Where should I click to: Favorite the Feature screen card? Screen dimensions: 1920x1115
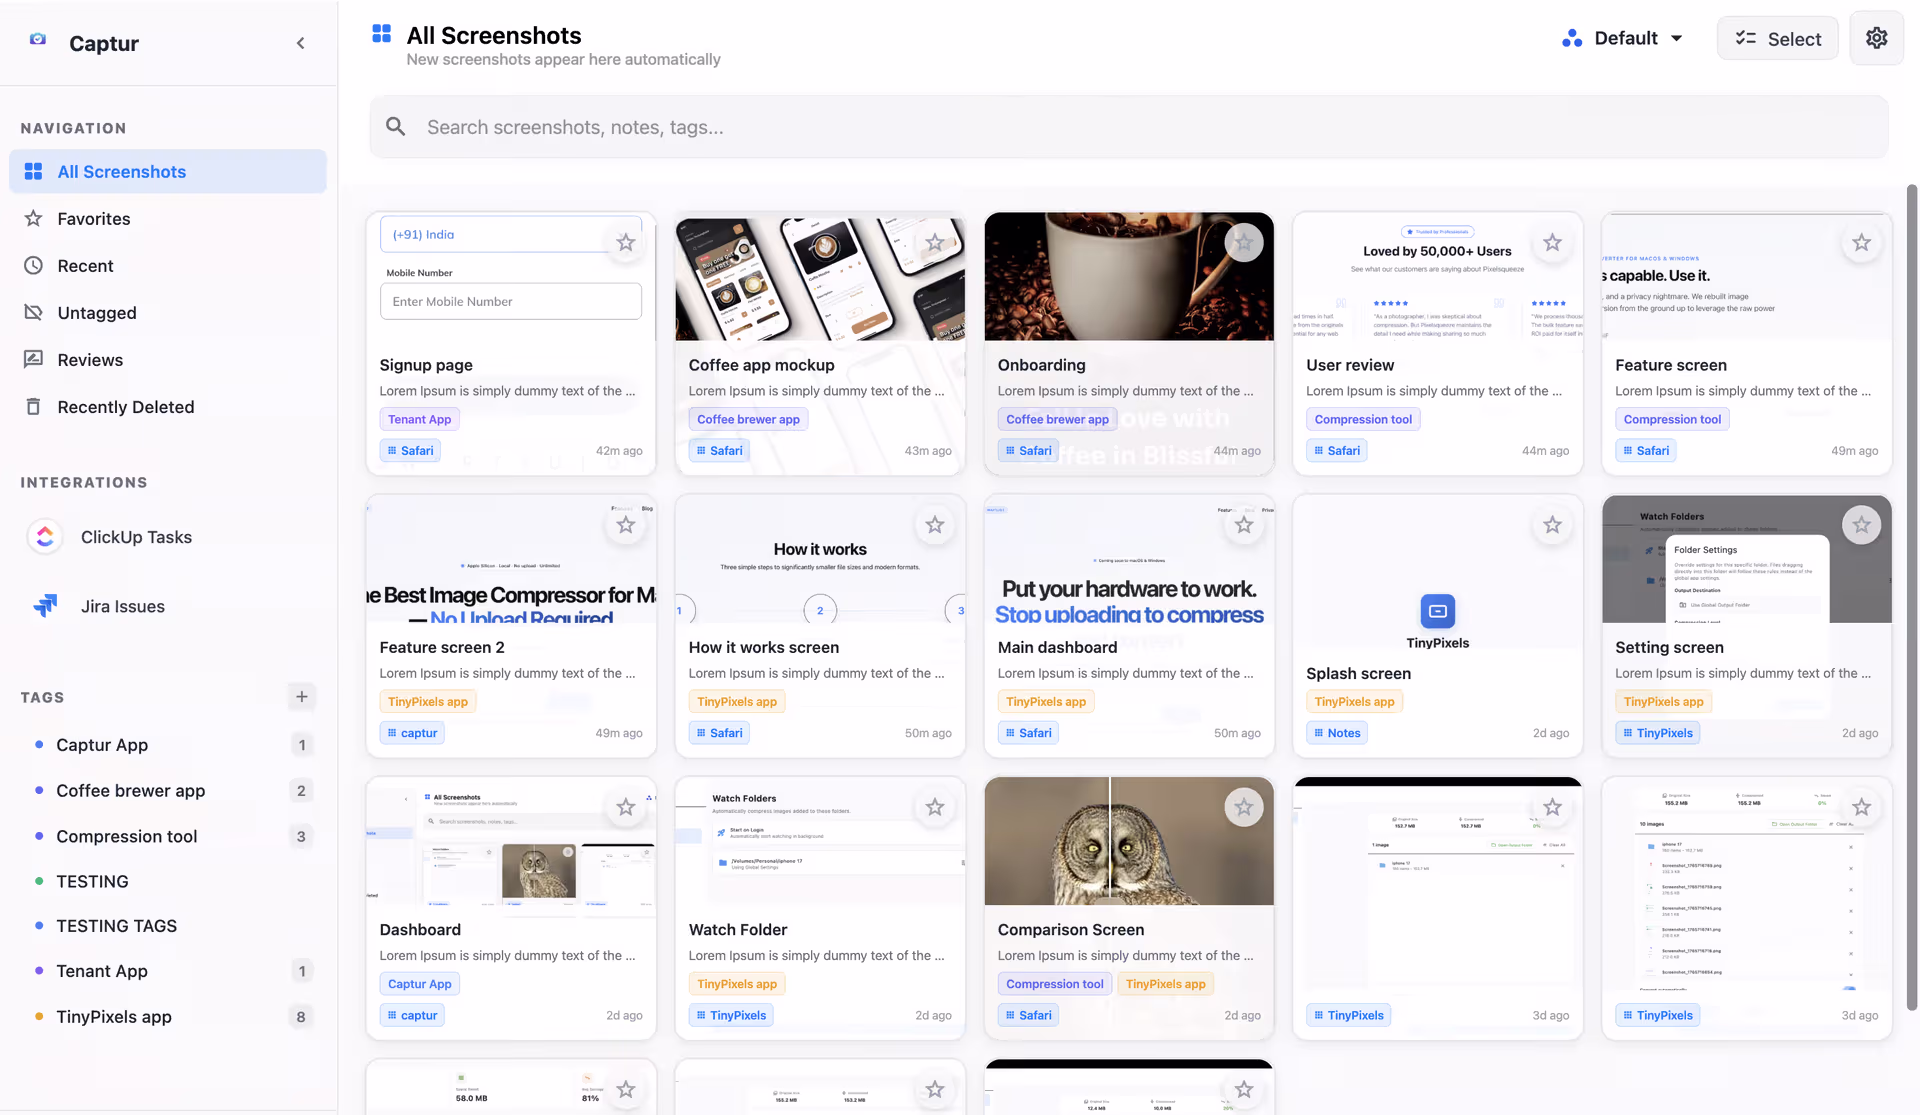point(1861,242)
